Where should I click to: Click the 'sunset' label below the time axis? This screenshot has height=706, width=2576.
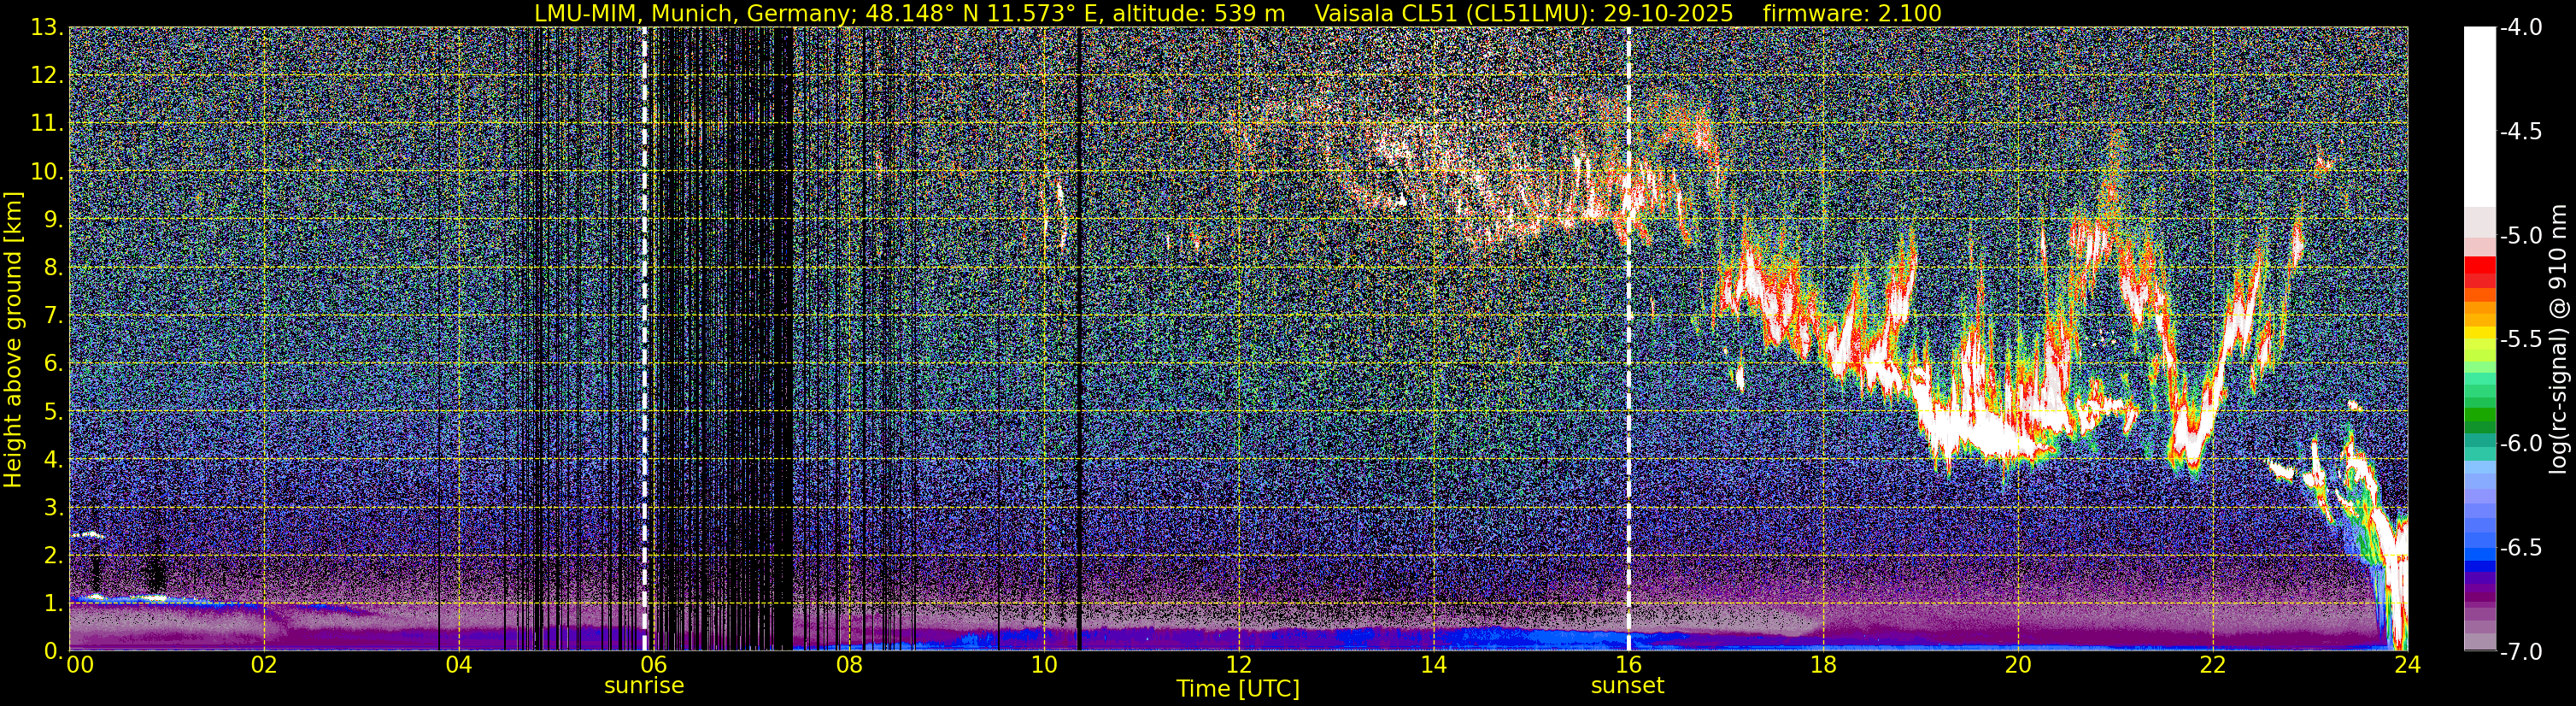click(x=1628, y=686)
